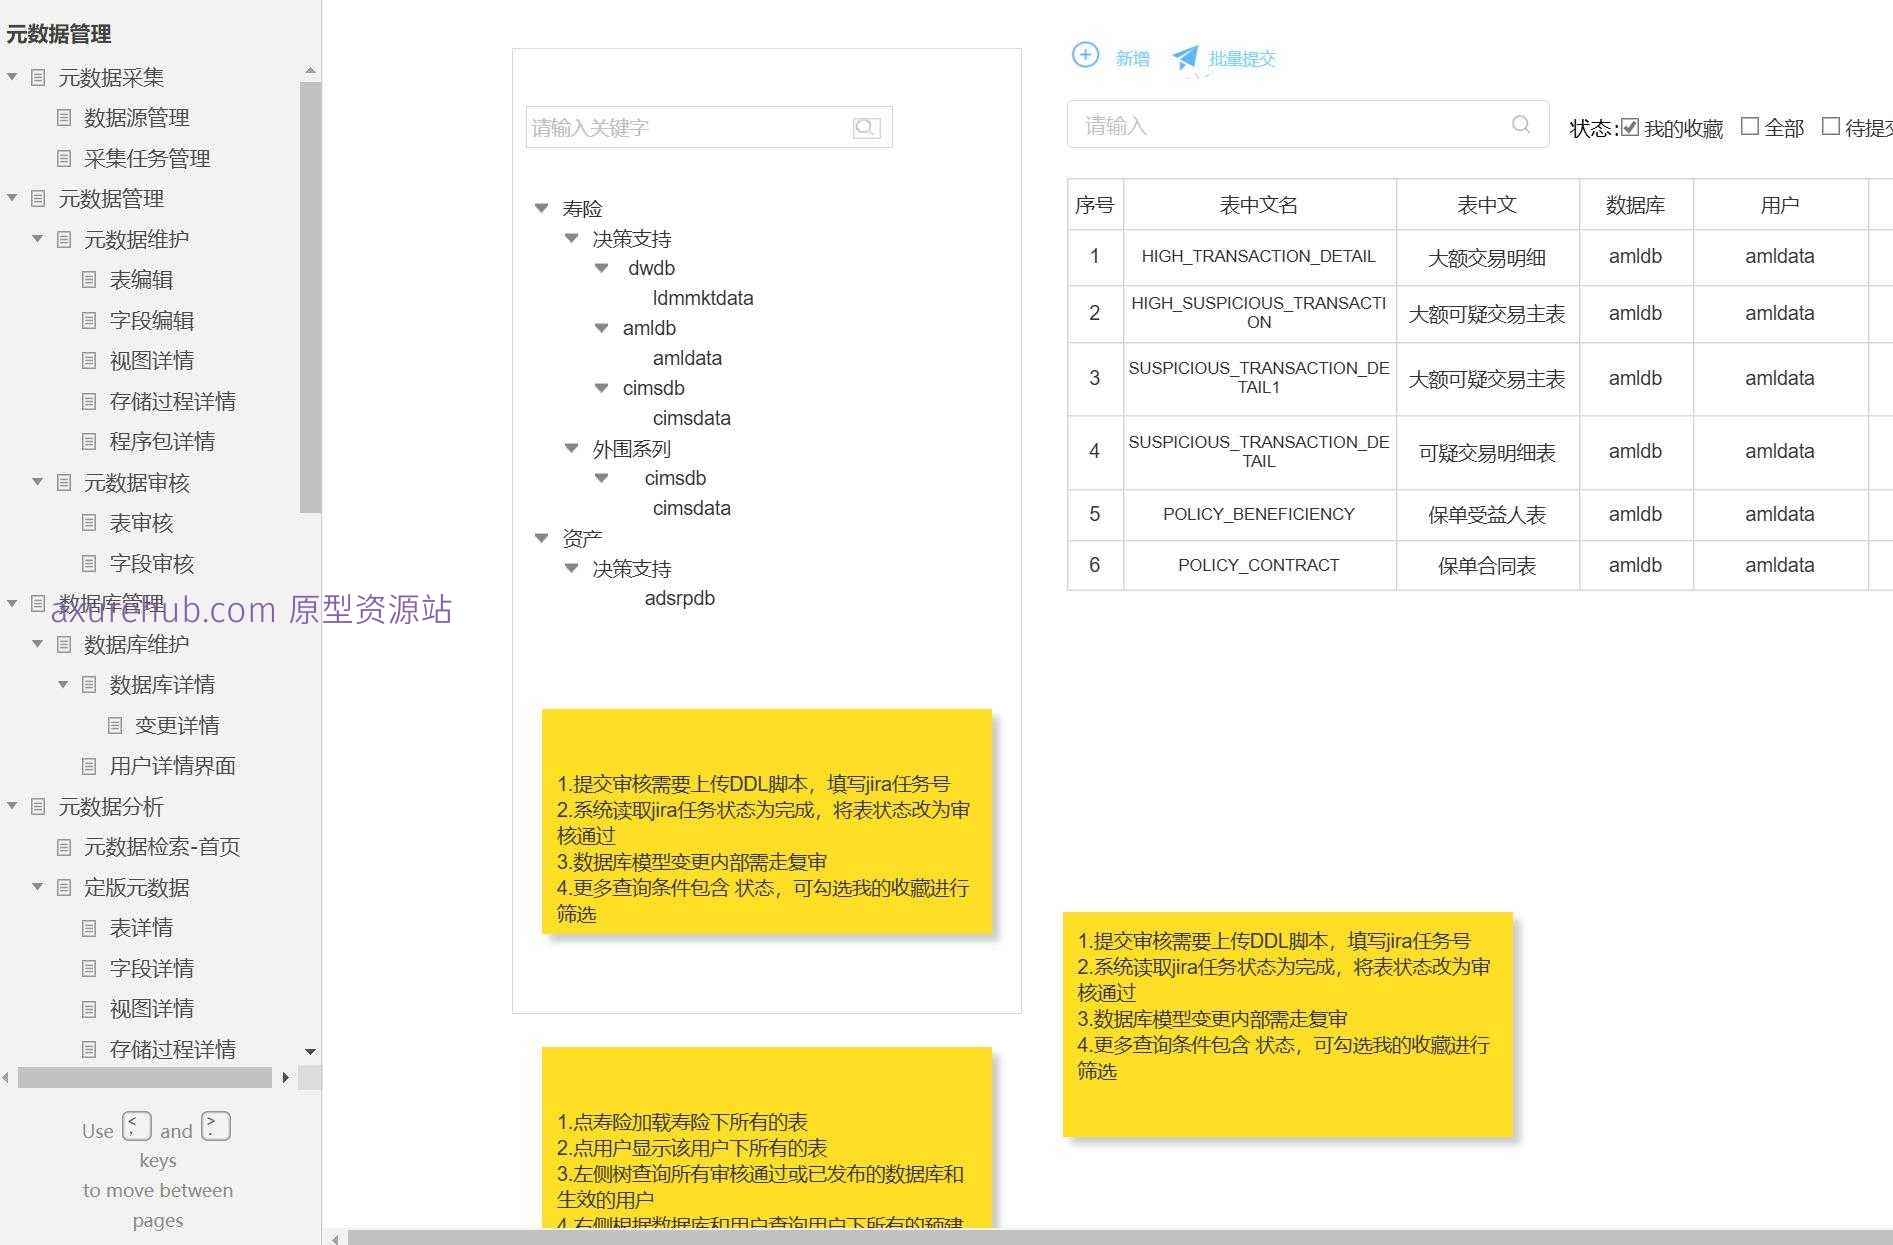Click the page icon beside 表编辑

pos(89,280)
